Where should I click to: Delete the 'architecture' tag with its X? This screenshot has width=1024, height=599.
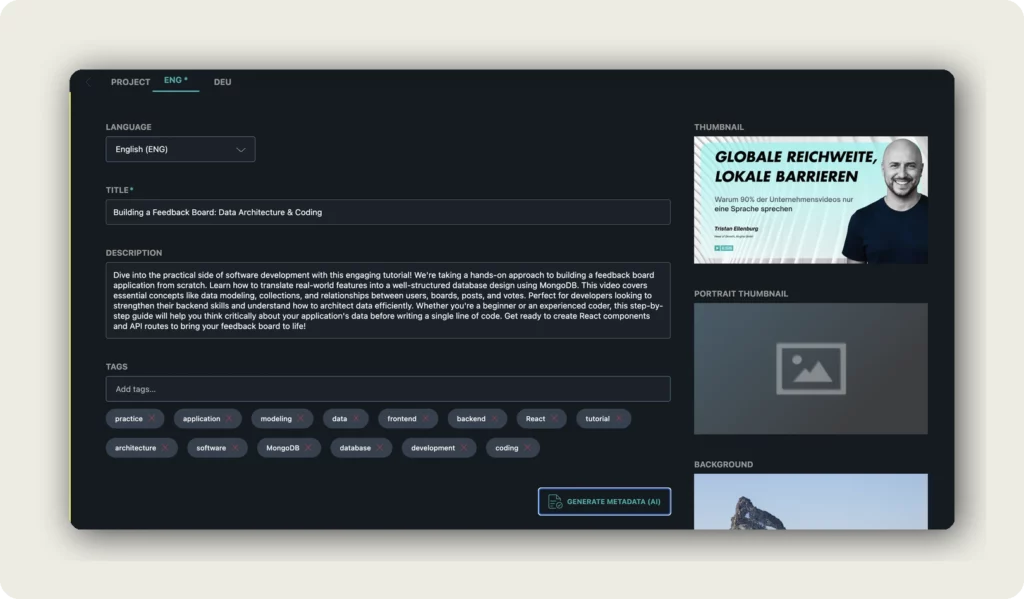[x=165, y=448]
